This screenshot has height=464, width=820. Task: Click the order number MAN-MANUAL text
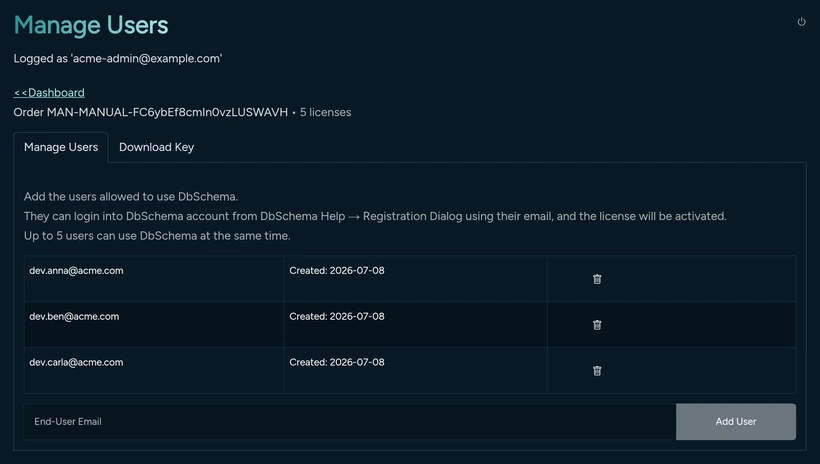167,112
